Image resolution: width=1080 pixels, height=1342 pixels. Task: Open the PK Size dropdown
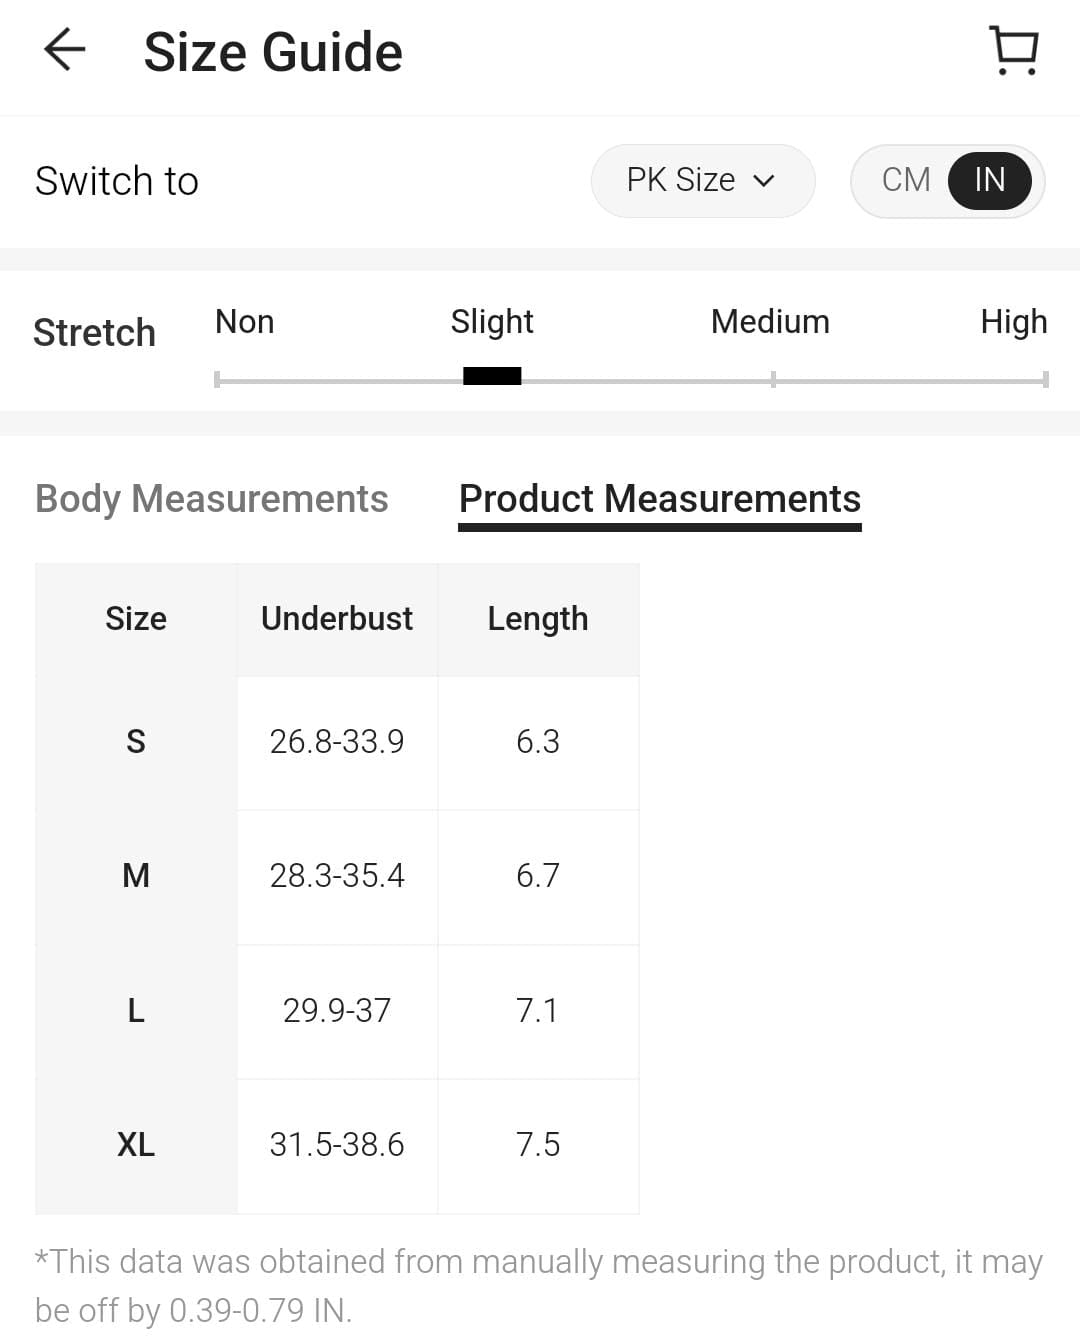[701, 180]
